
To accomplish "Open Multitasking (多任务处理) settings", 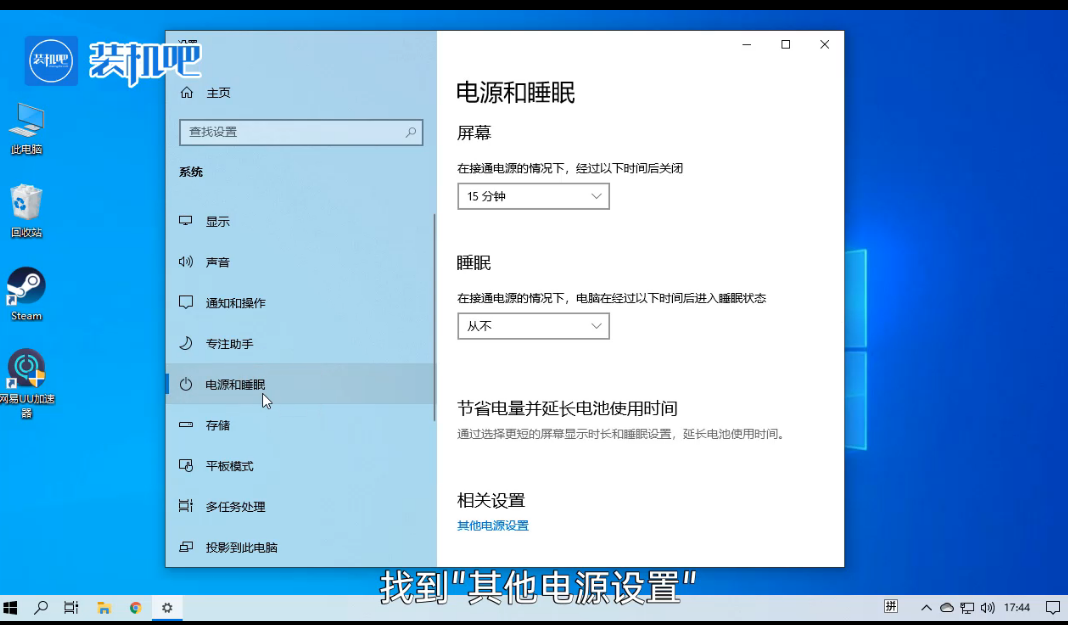I will click(235, 507).
